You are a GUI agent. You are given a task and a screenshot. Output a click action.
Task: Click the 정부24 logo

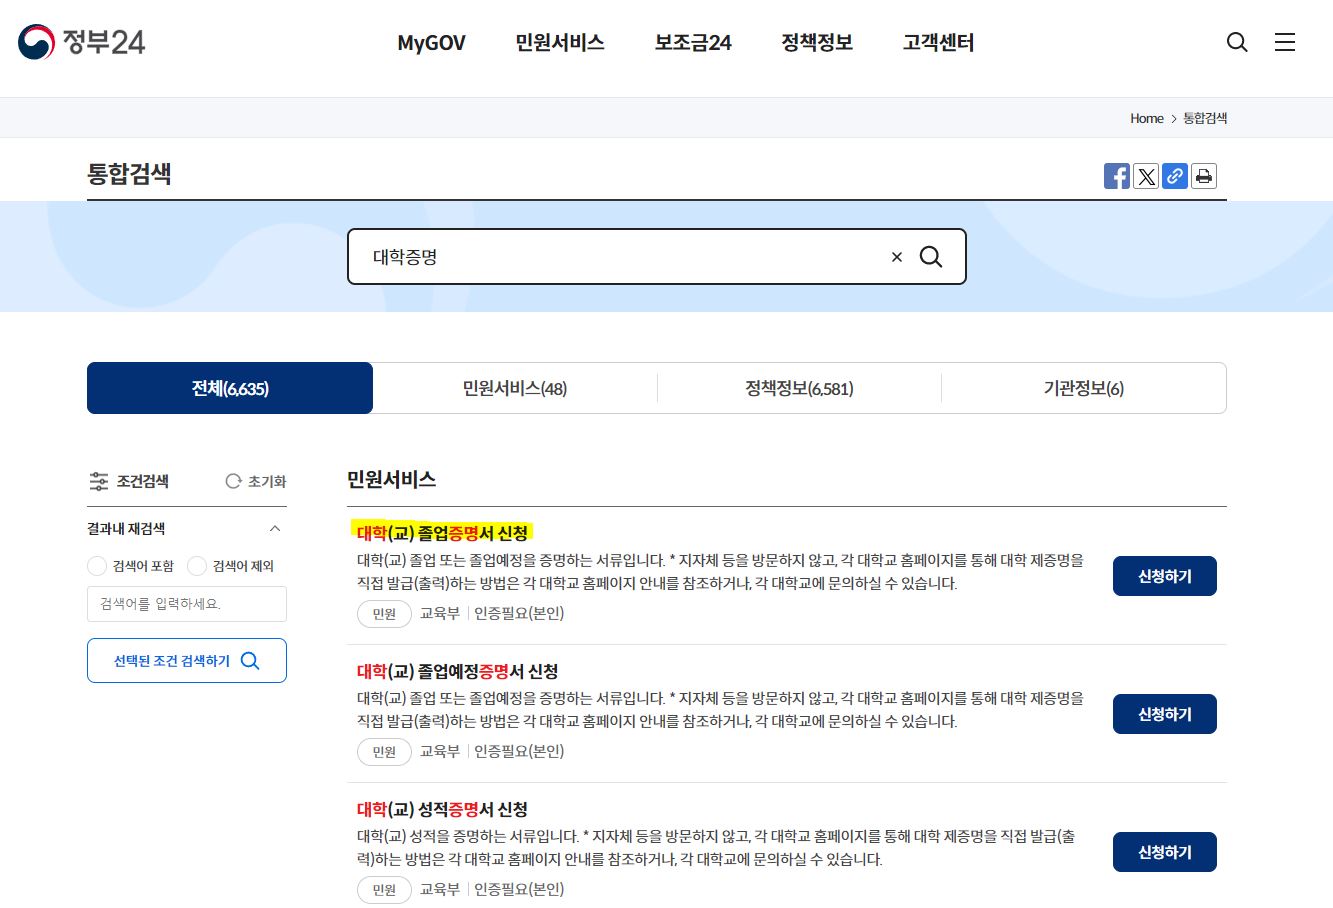pyautogui.click(x=81, y=42)
